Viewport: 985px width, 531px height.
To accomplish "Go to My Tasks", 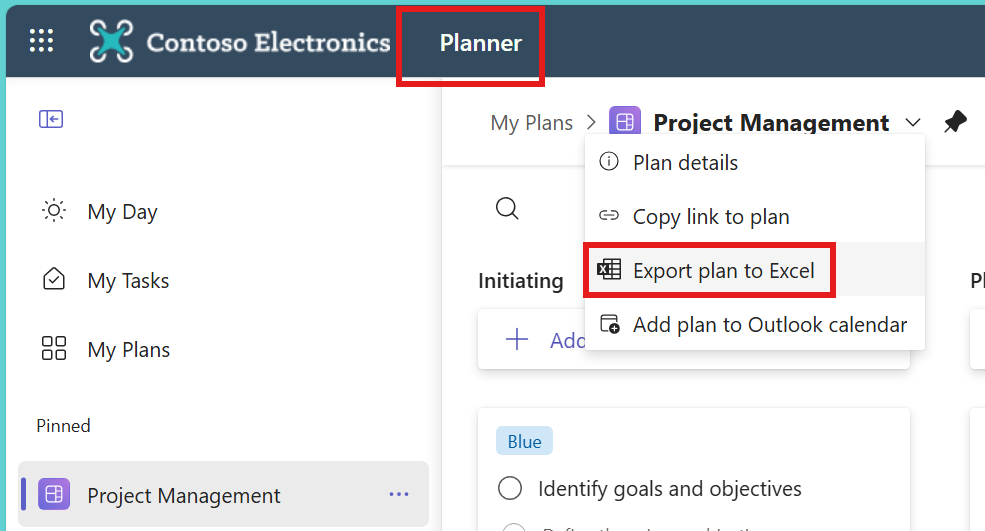I will click(x=128, y=281).
